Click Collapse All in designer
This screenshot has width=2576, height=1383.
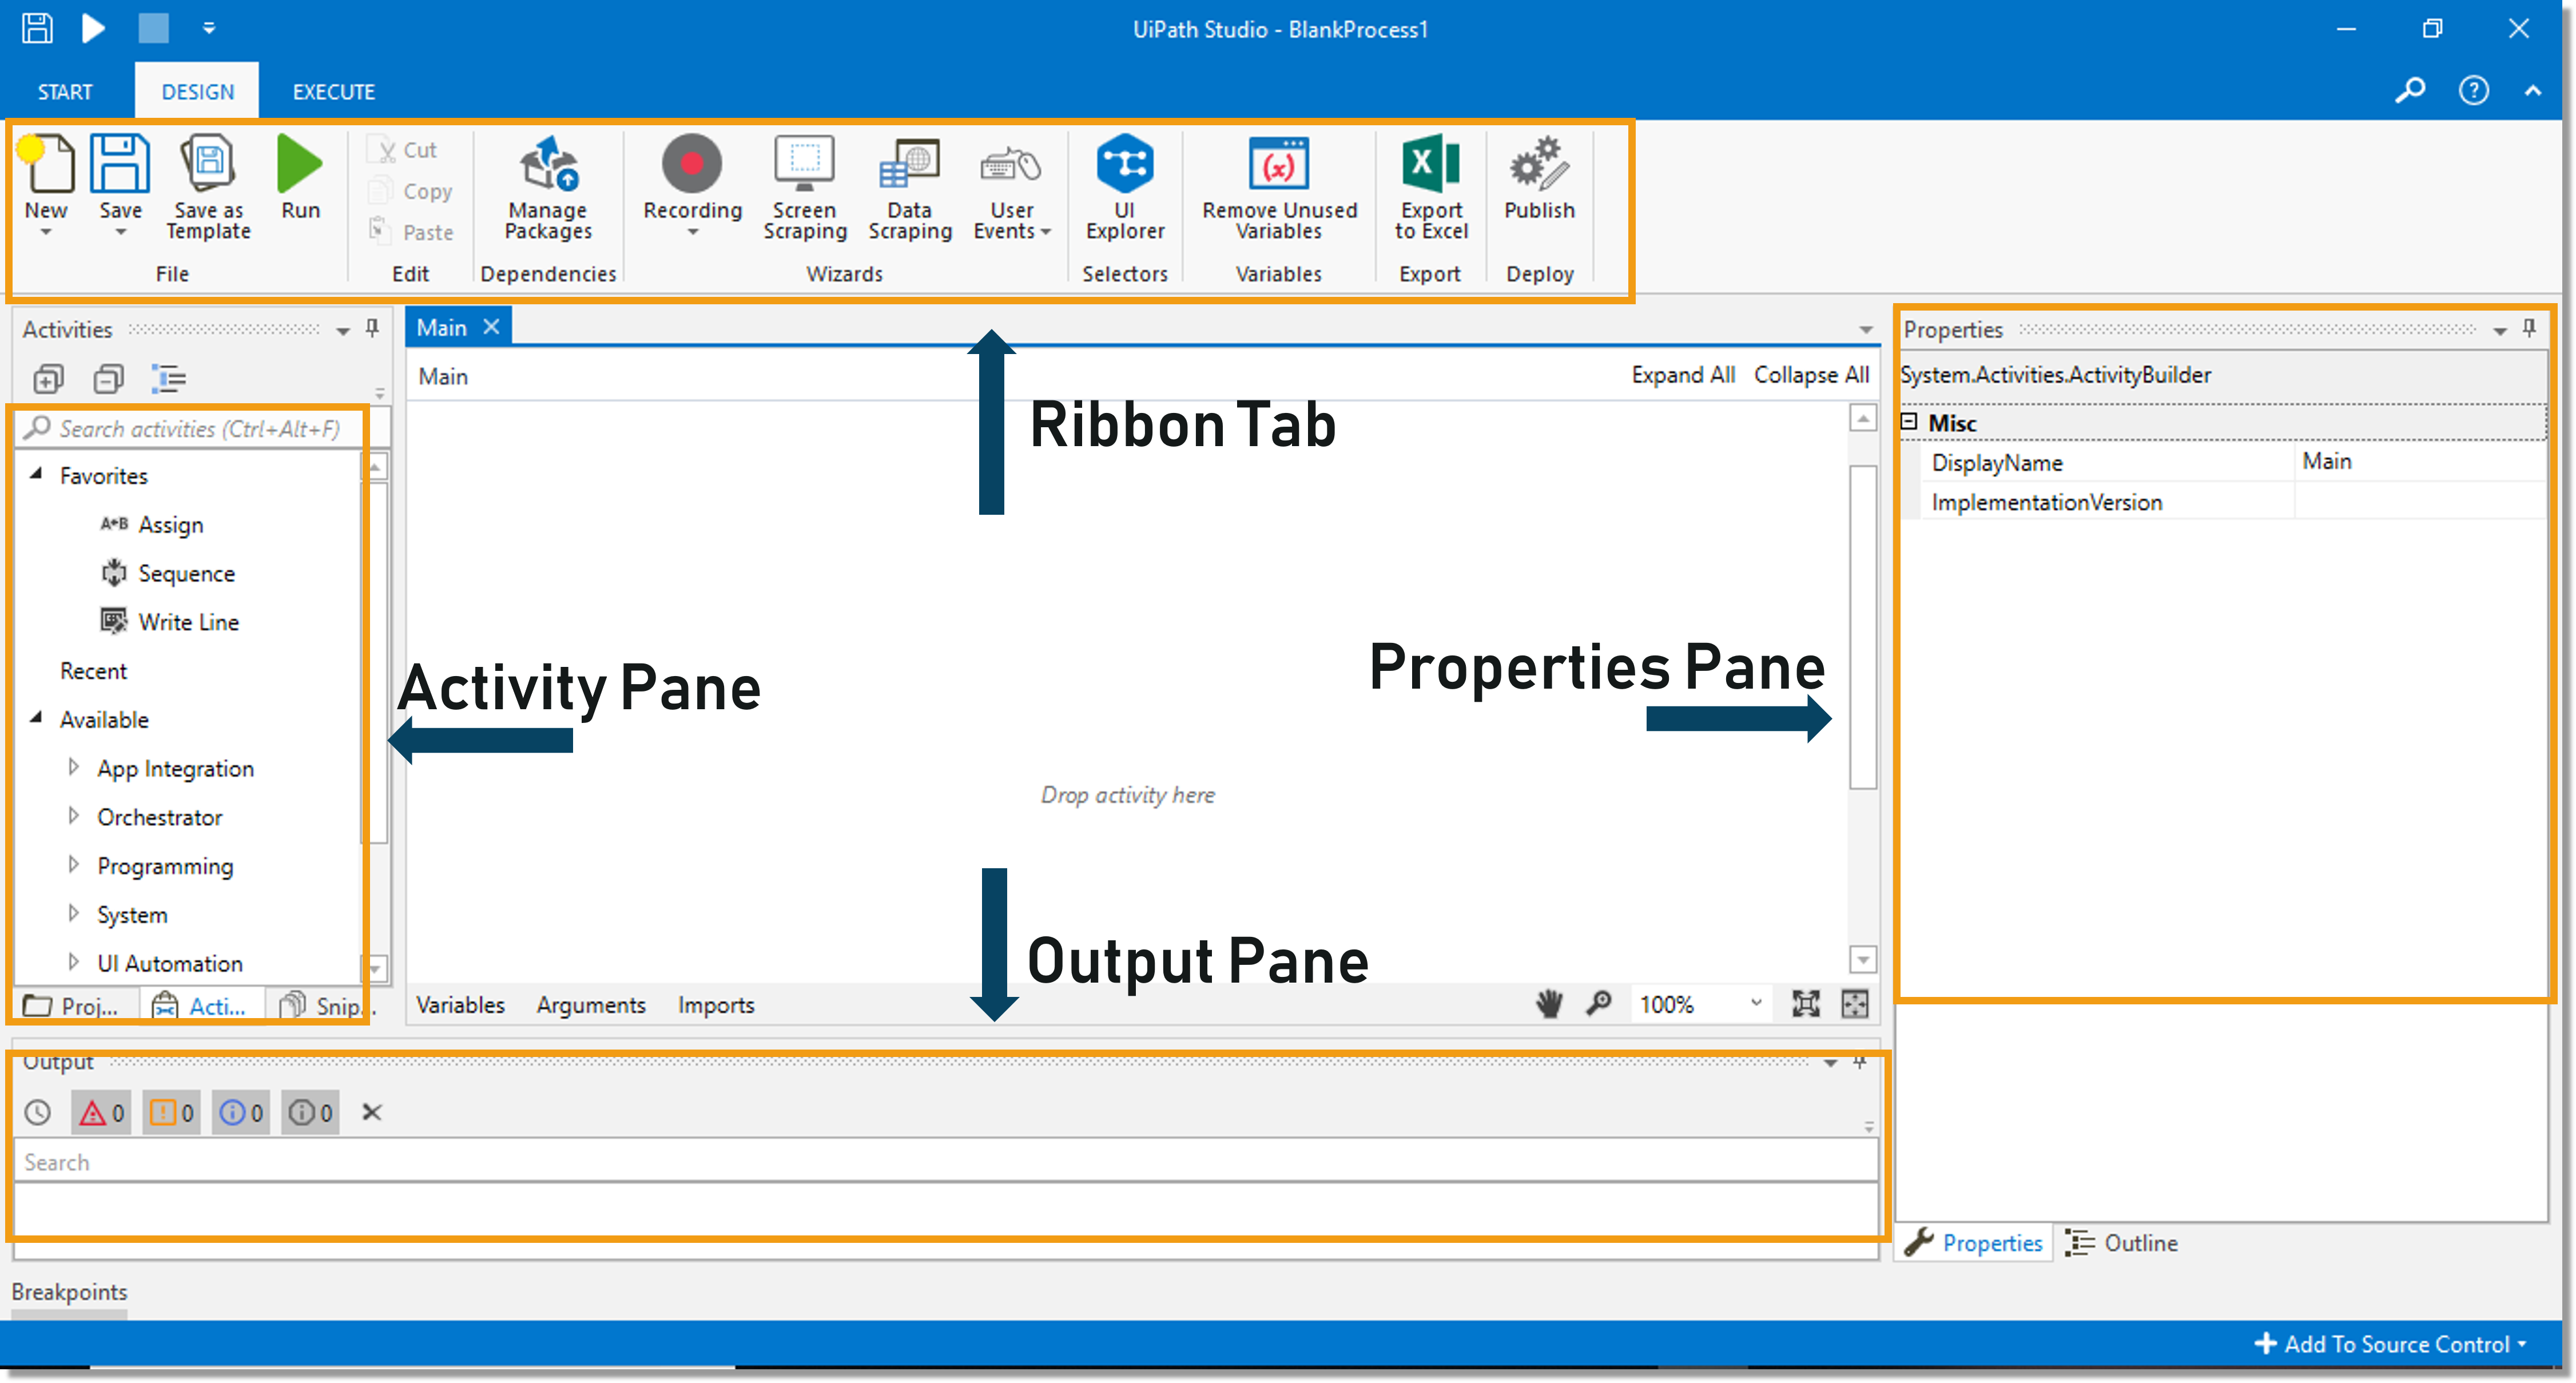tap(1811, 375)
